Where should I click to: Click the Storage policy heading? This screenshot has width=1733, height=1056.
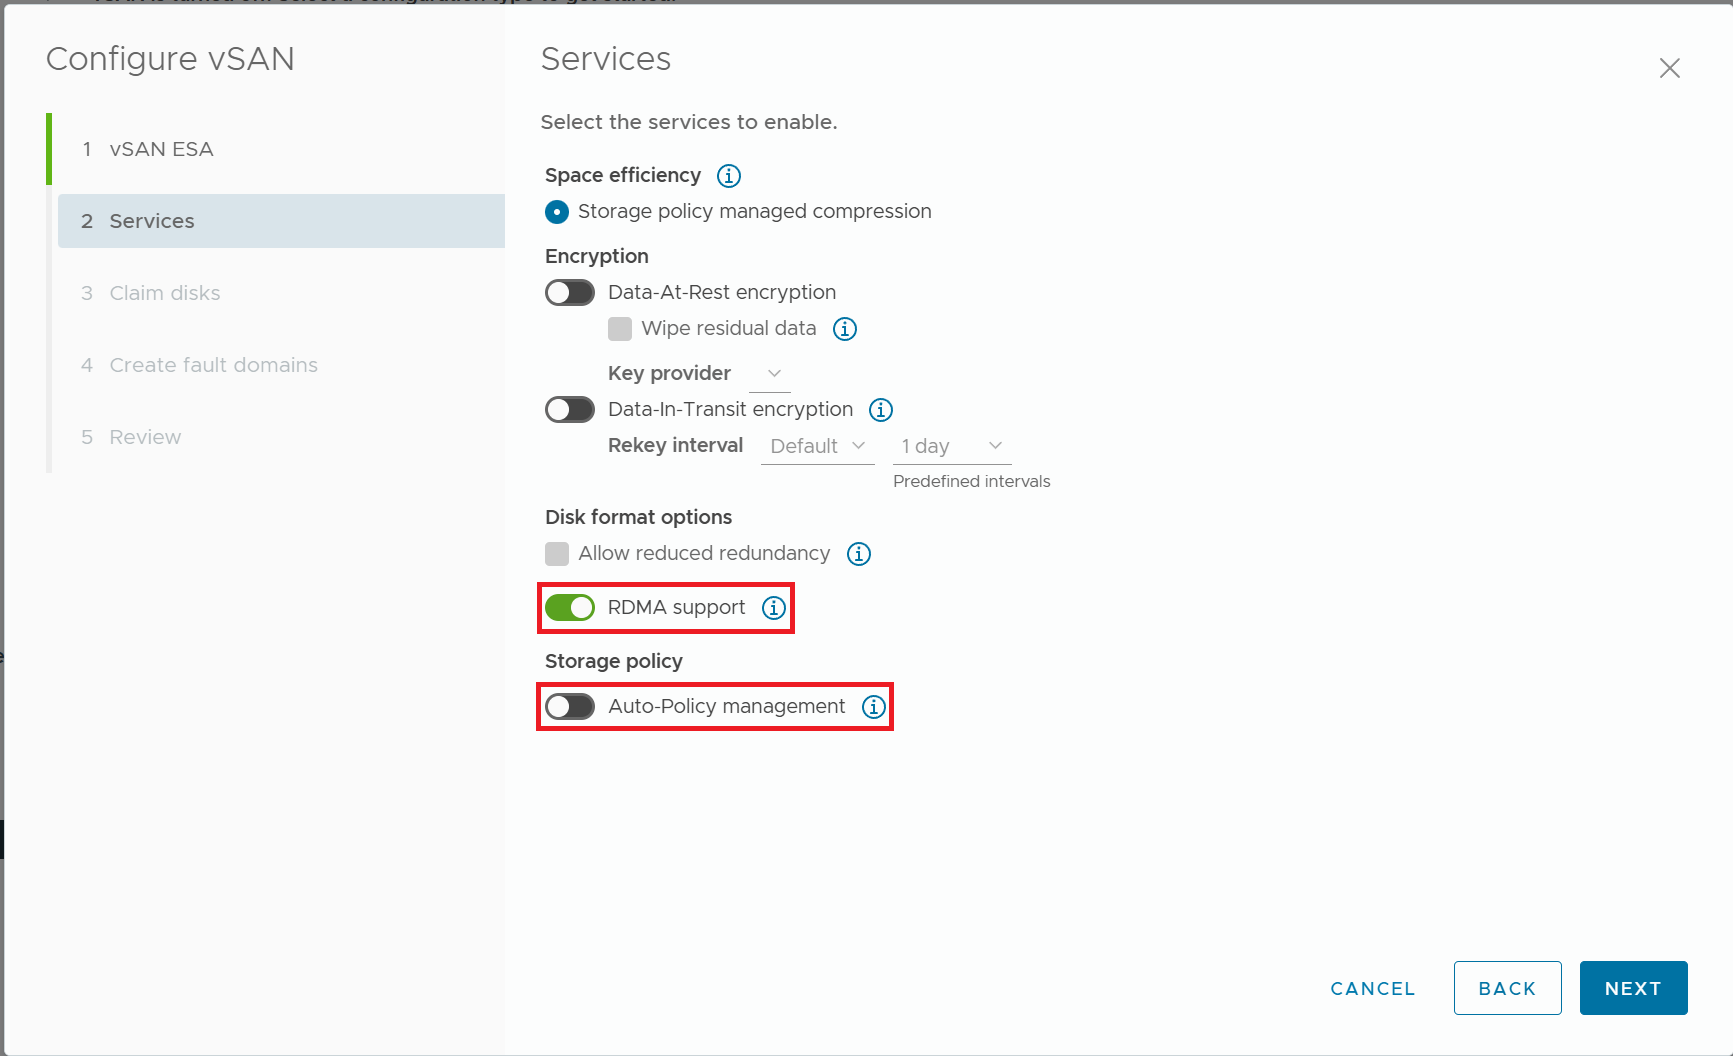613,661
